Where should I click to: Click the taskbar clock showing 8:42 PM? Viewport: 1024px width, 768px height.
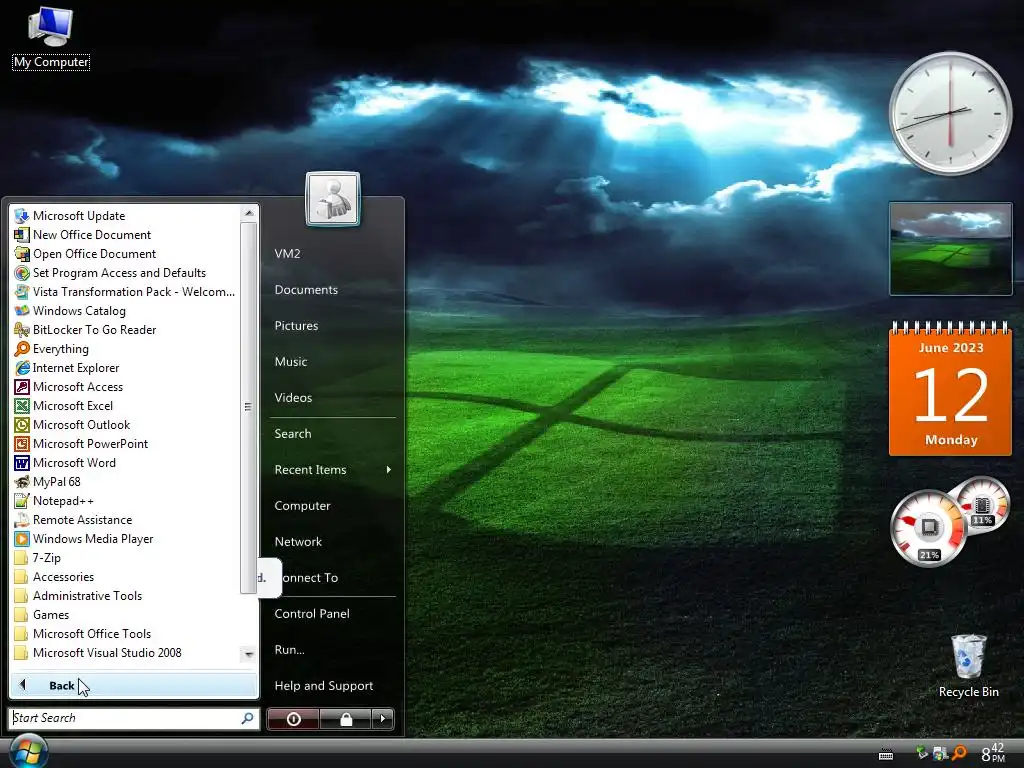(x=993, y=753)
